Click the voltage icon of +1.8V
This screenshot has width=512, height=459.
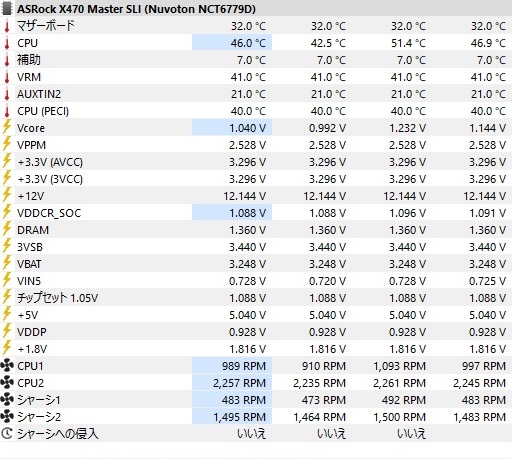pyautogui.click(x=7, y=348)
